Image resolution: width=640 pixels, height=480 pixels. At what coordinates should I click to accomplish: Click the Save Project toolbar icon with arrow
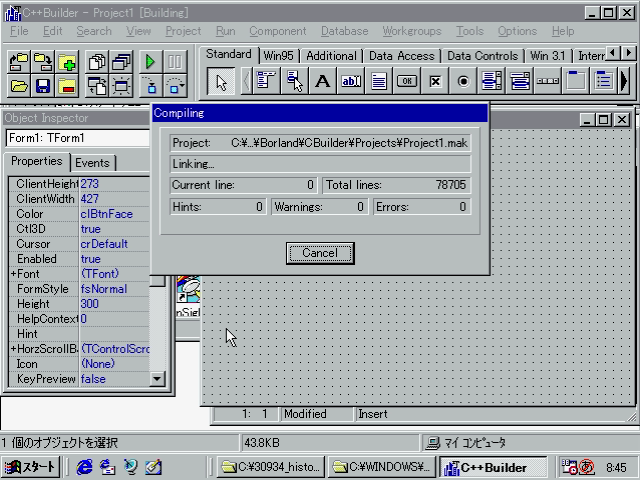(43, 62)
